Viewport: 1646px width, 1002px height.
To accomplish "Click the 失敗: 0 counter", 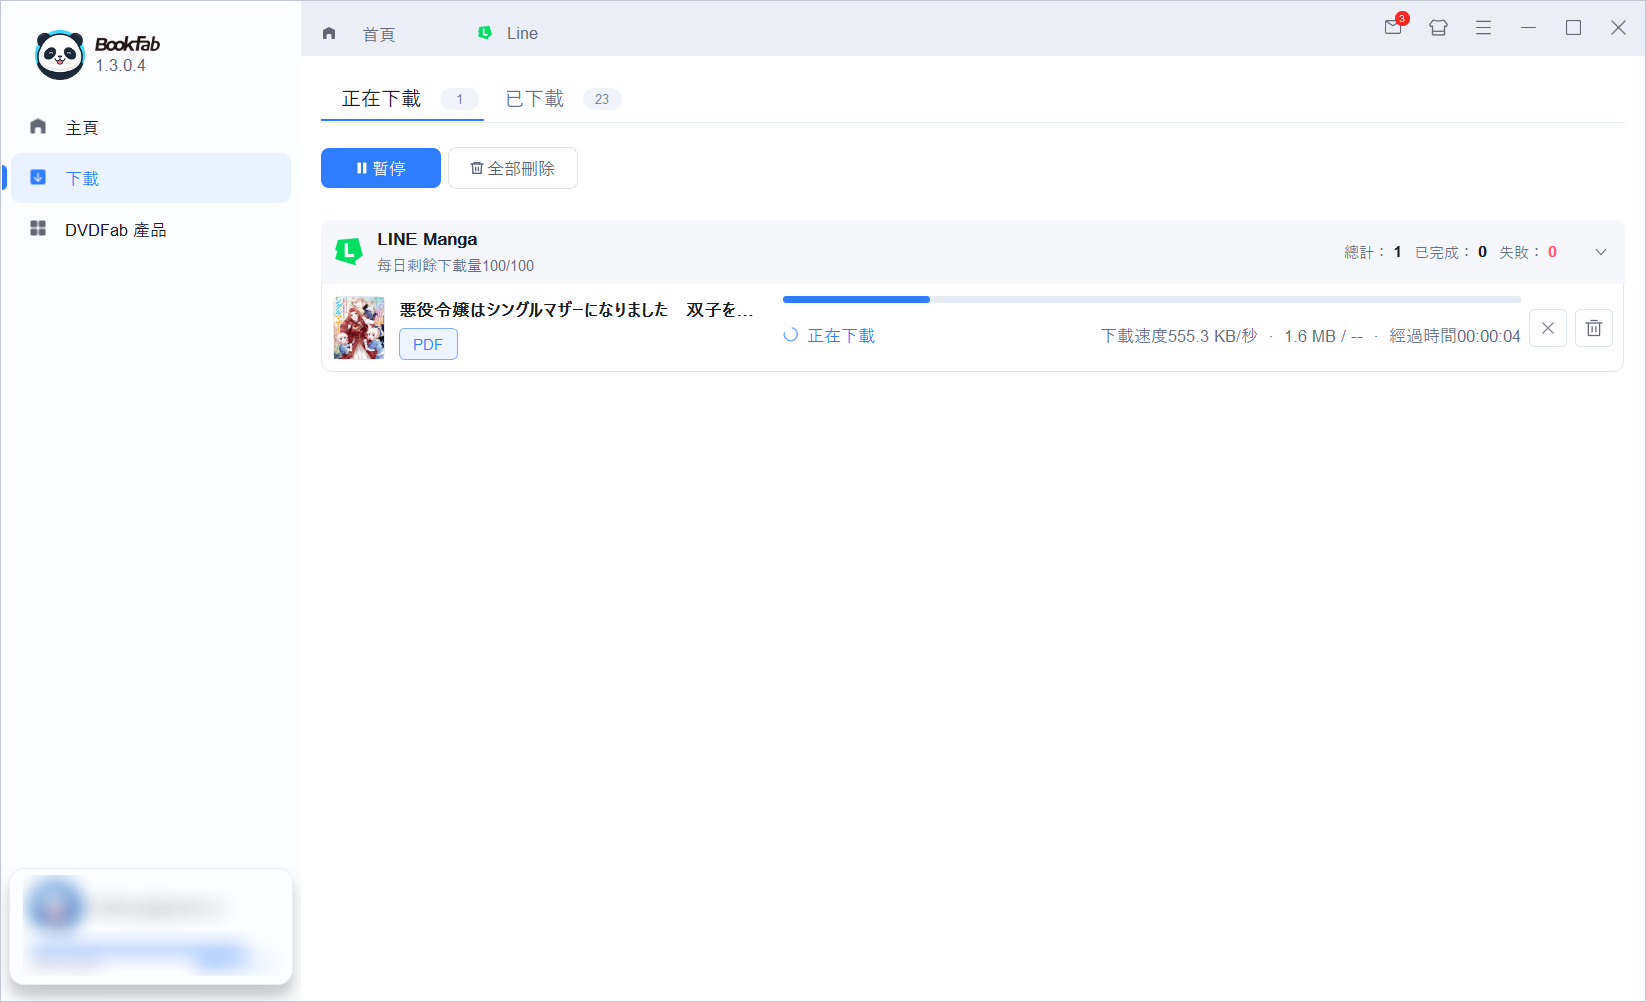I will (1528, 252).
